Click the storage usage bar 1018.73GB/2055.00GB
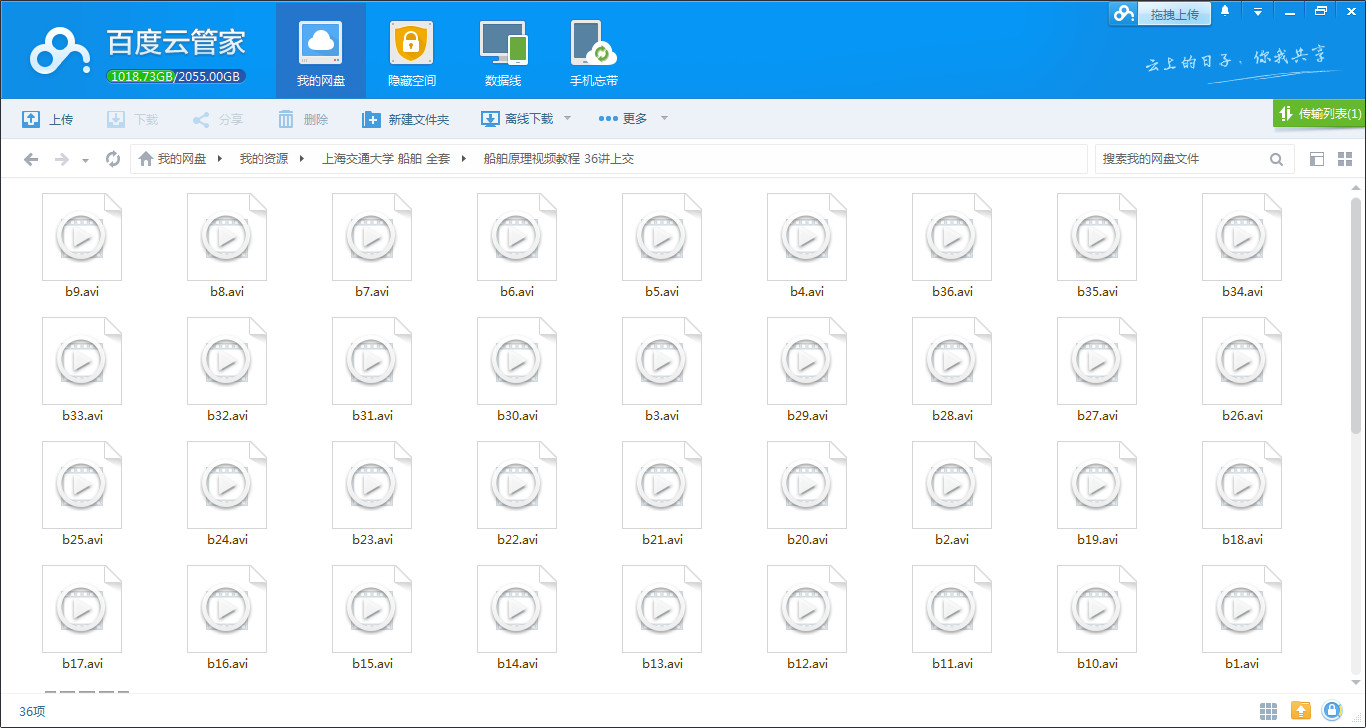1366x728 pixels. tap(176, 76)
